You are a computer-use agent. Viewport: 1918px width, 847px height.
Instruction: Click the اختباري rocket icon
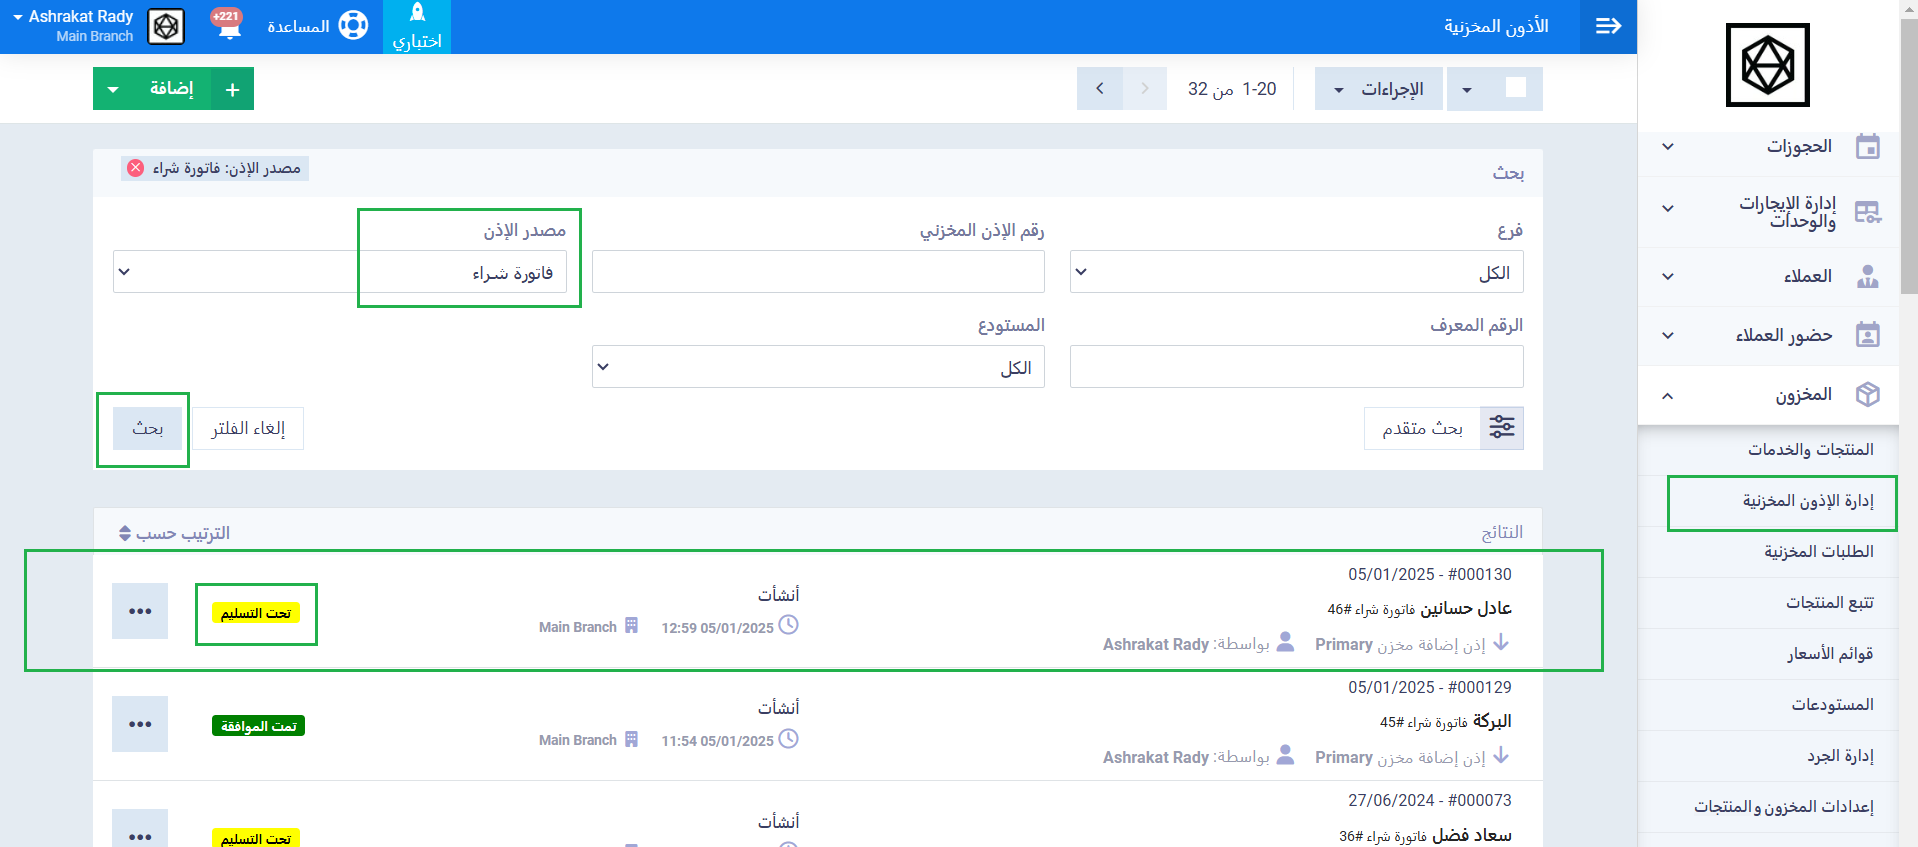point(417,14)
